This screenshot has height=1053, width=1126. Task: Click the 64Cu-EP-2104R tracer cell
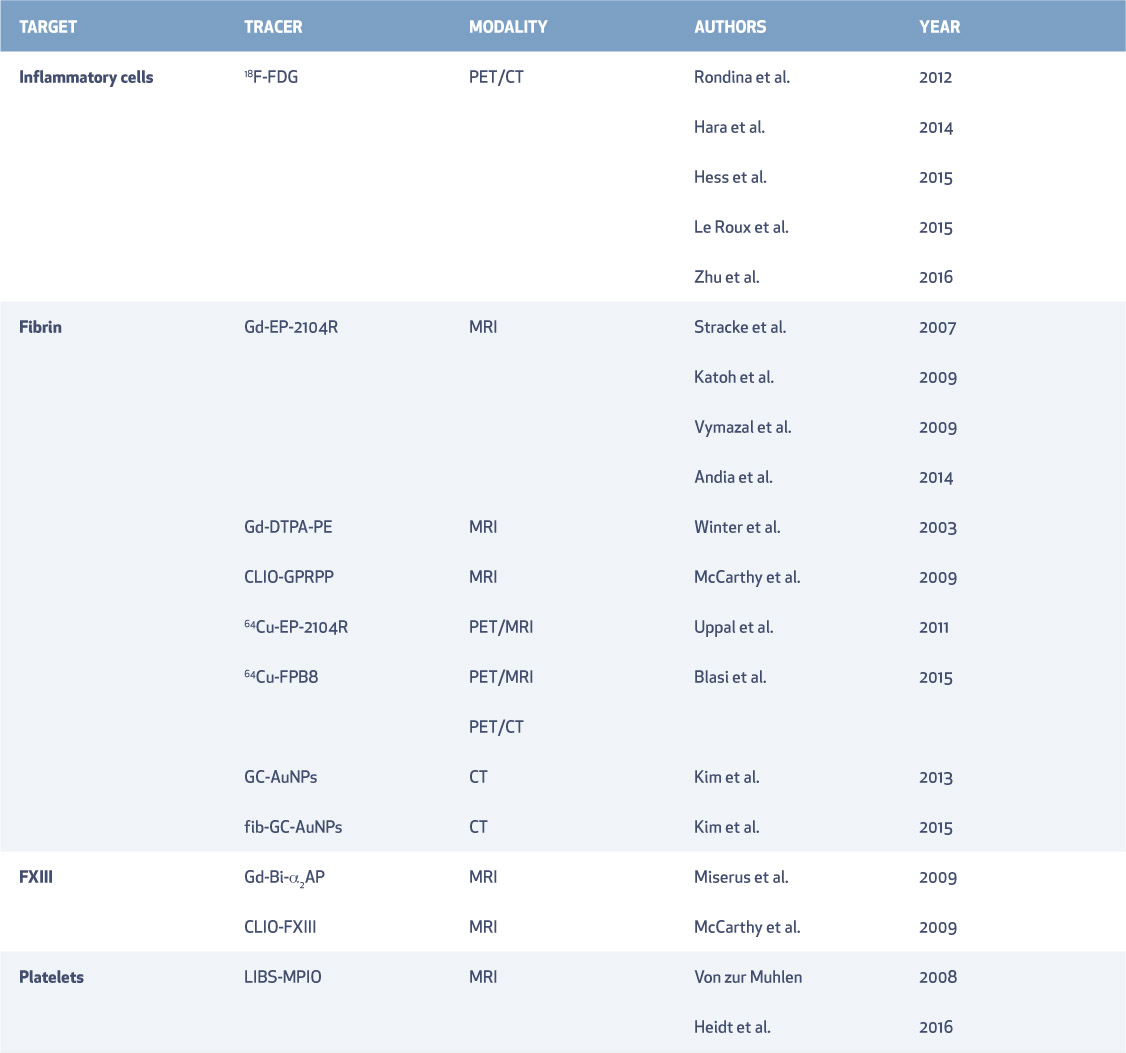click(x=296, y=627)
